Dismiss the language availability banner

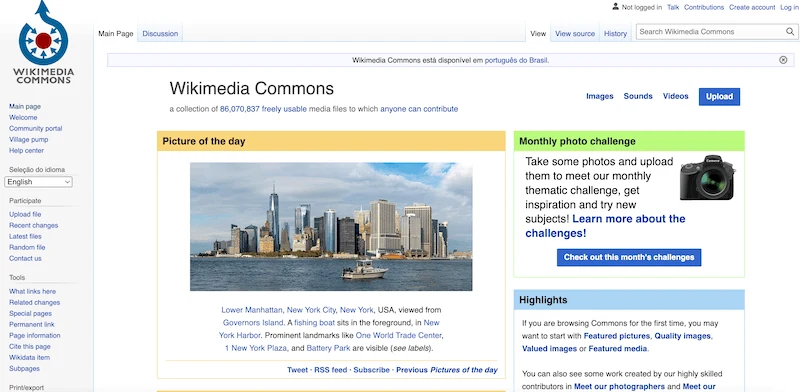pyautogui.click(x=783, y=60)
